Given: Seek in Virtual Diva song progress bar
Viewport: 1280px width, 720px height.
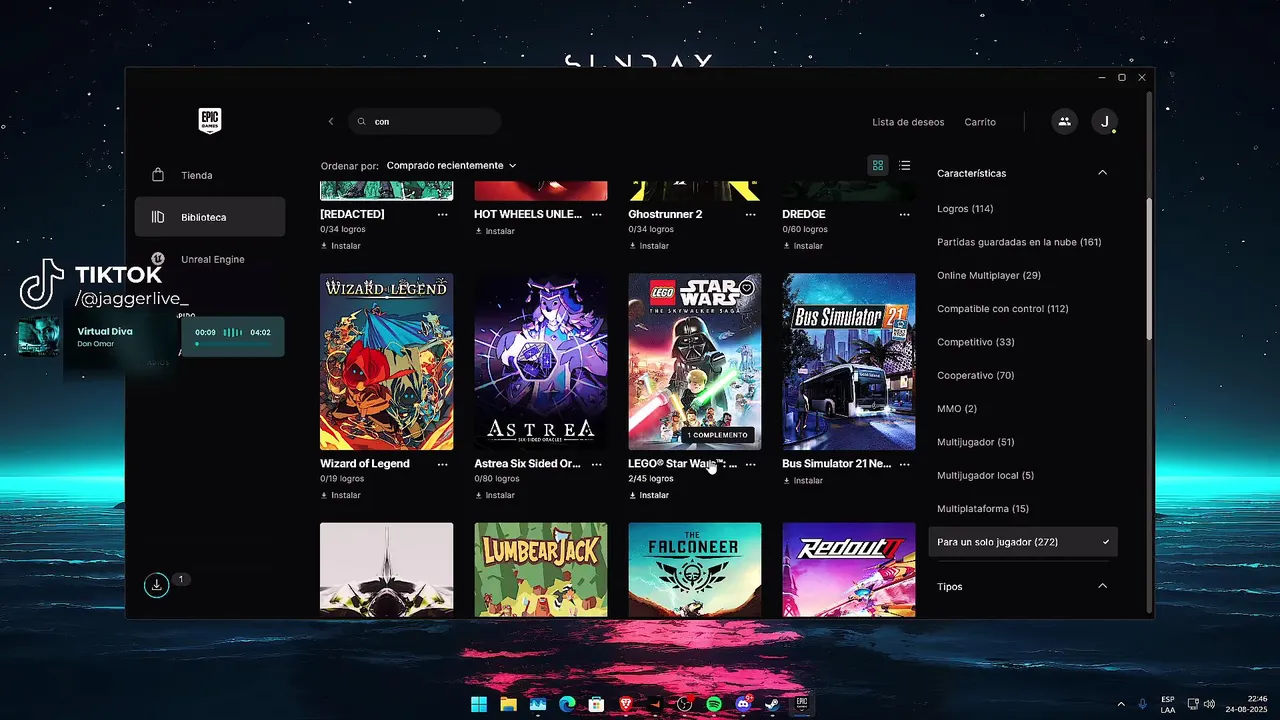Looking at the screenshot, I should pos(232,344).
